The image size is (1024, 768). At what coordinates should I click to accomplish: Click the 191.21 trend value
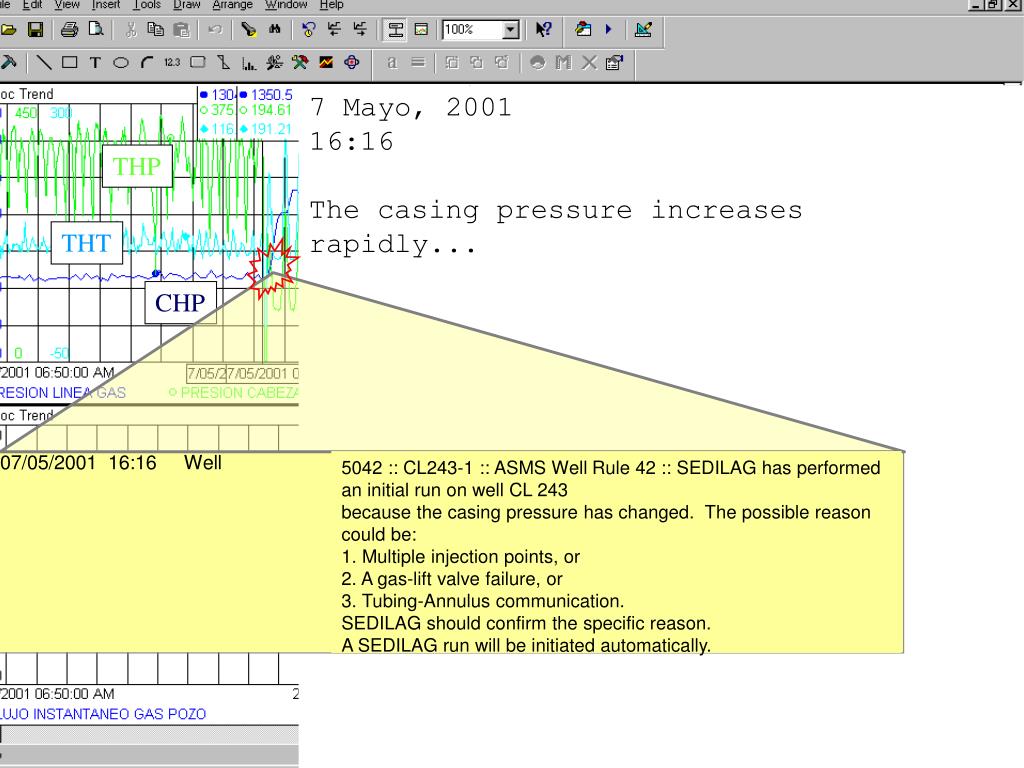pyautogui.click(x=271, y=129)
